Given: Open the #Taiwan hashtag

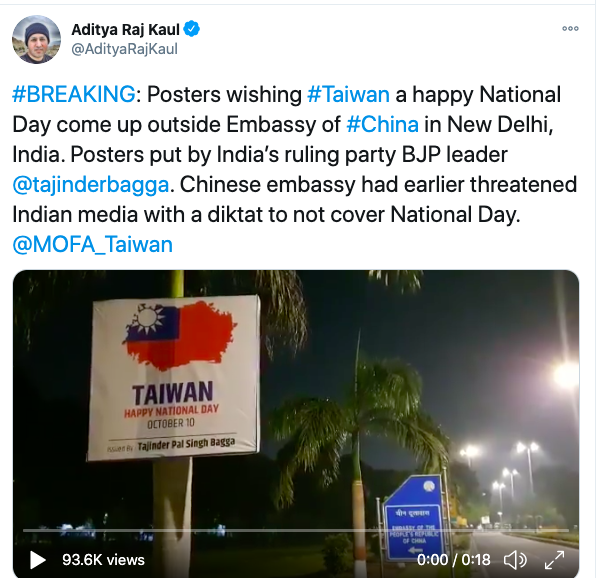Looking at the screenshot, I should click(348, 94).
